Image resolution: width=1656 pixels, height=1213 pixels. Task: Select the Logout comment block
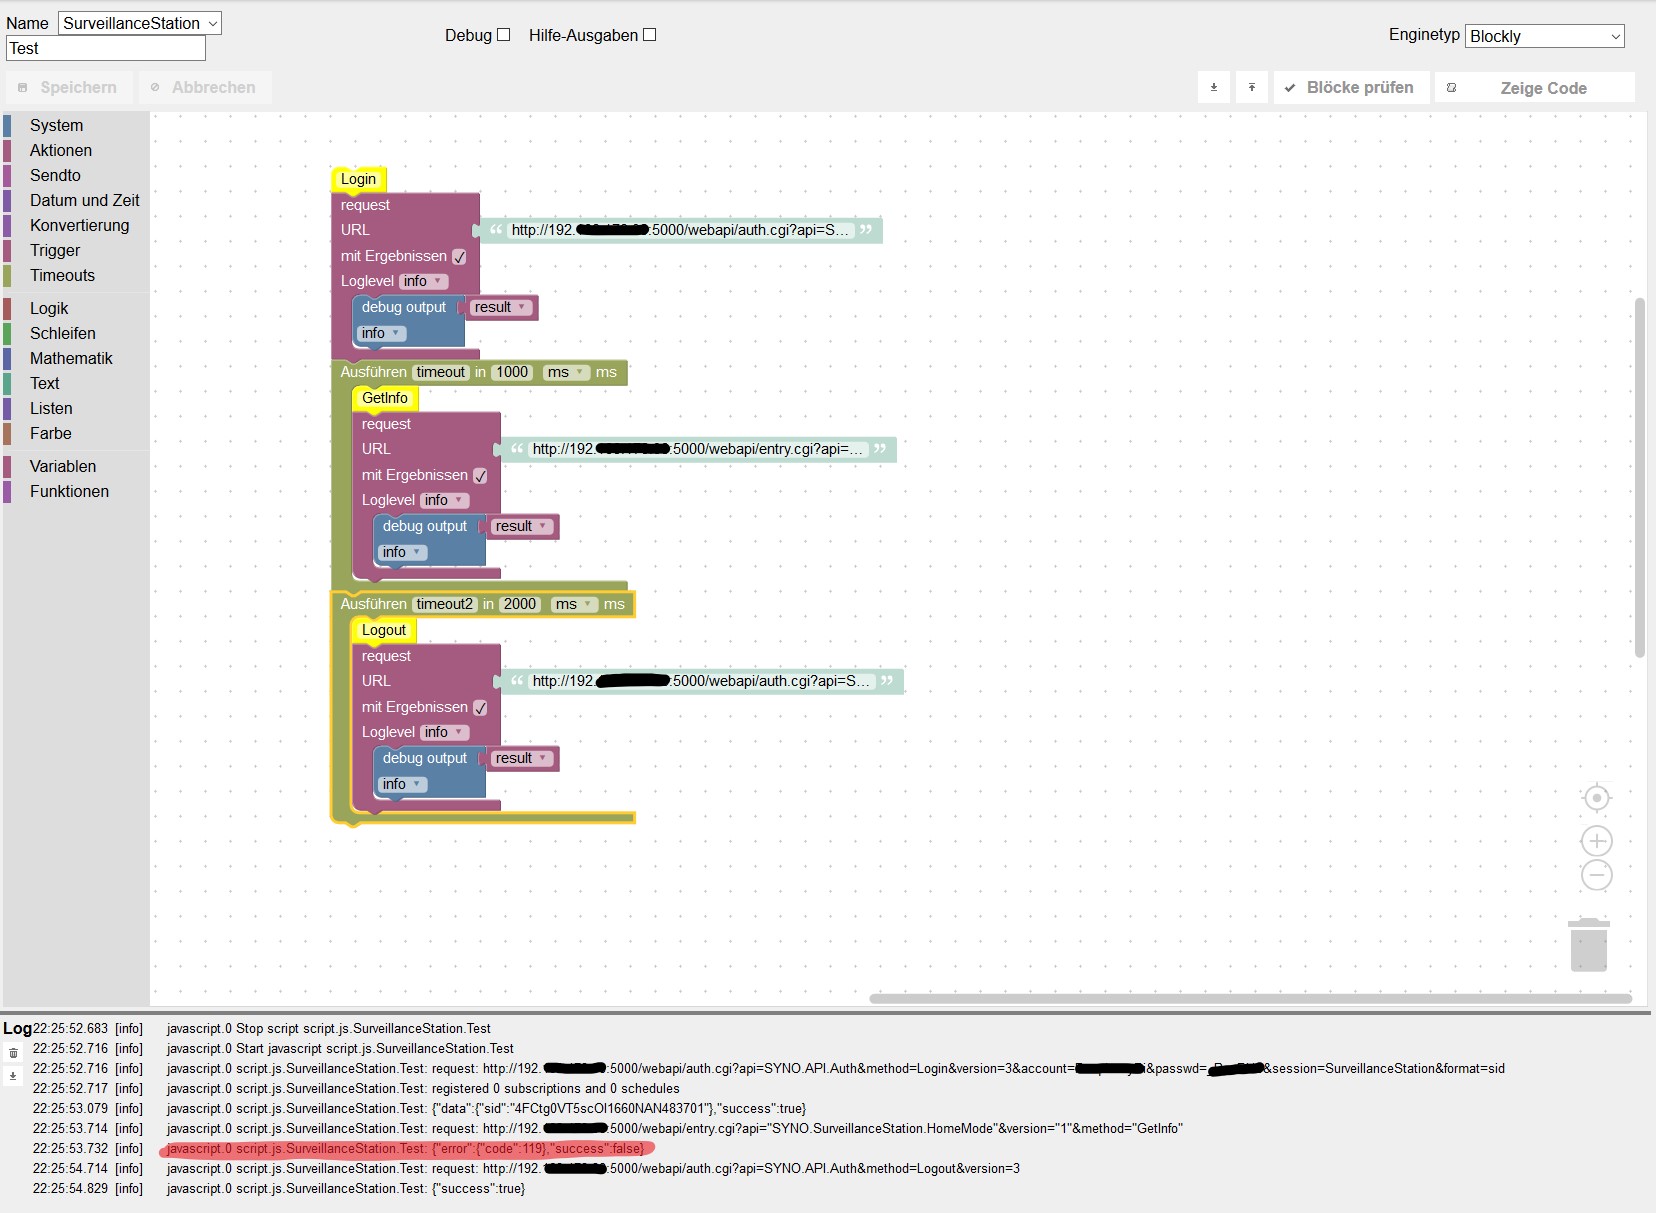384,630
